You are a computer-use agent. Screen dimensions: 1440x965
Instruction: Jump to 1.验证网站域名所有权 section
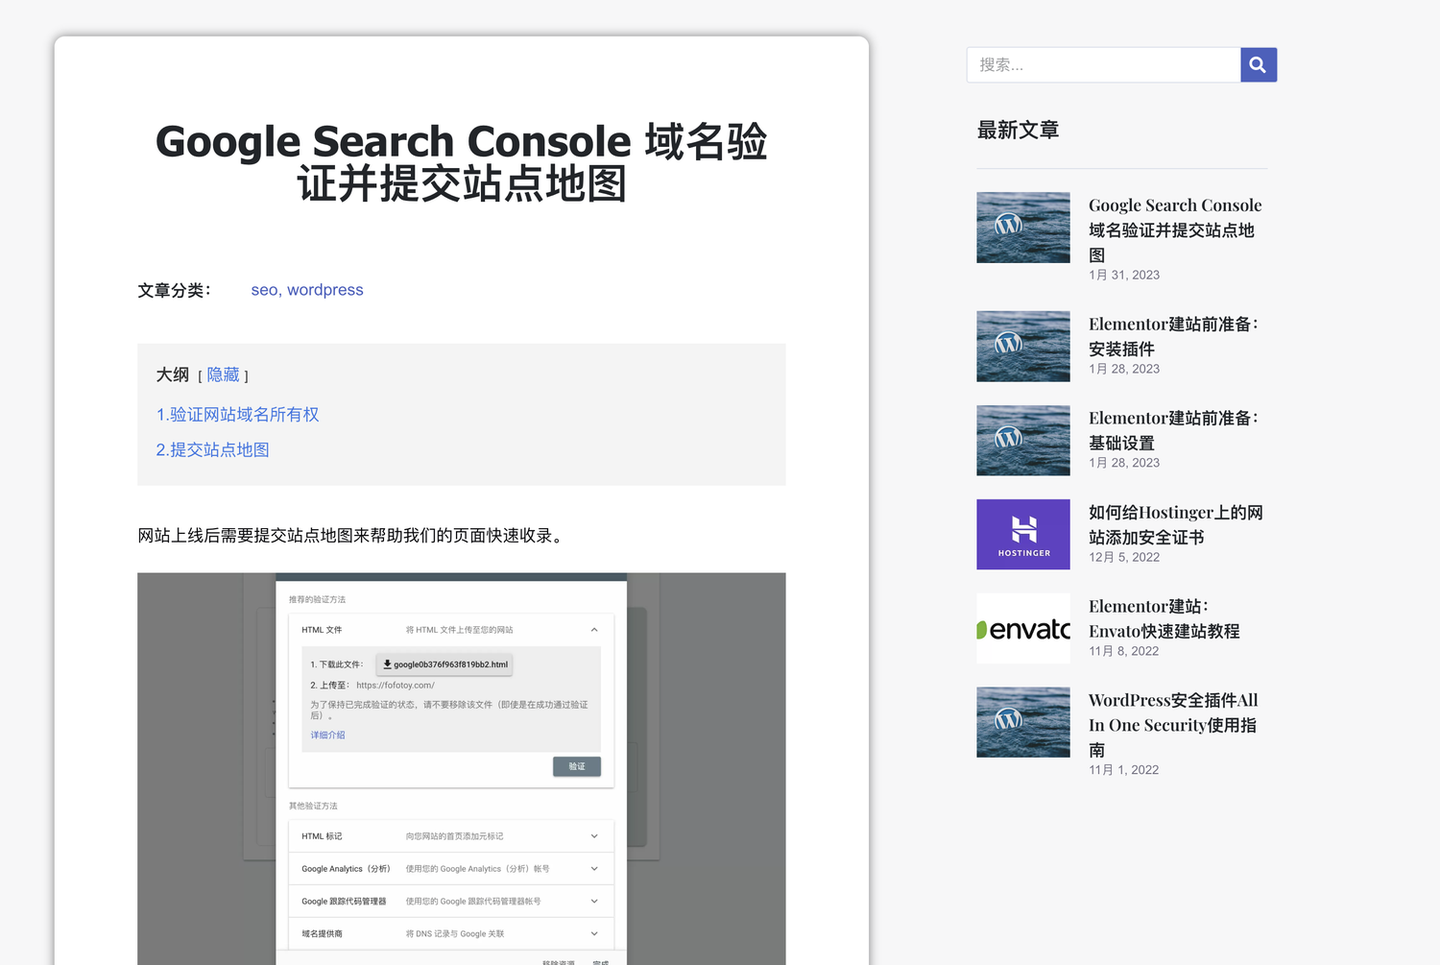pyautogui.click(x=237, y=414)
